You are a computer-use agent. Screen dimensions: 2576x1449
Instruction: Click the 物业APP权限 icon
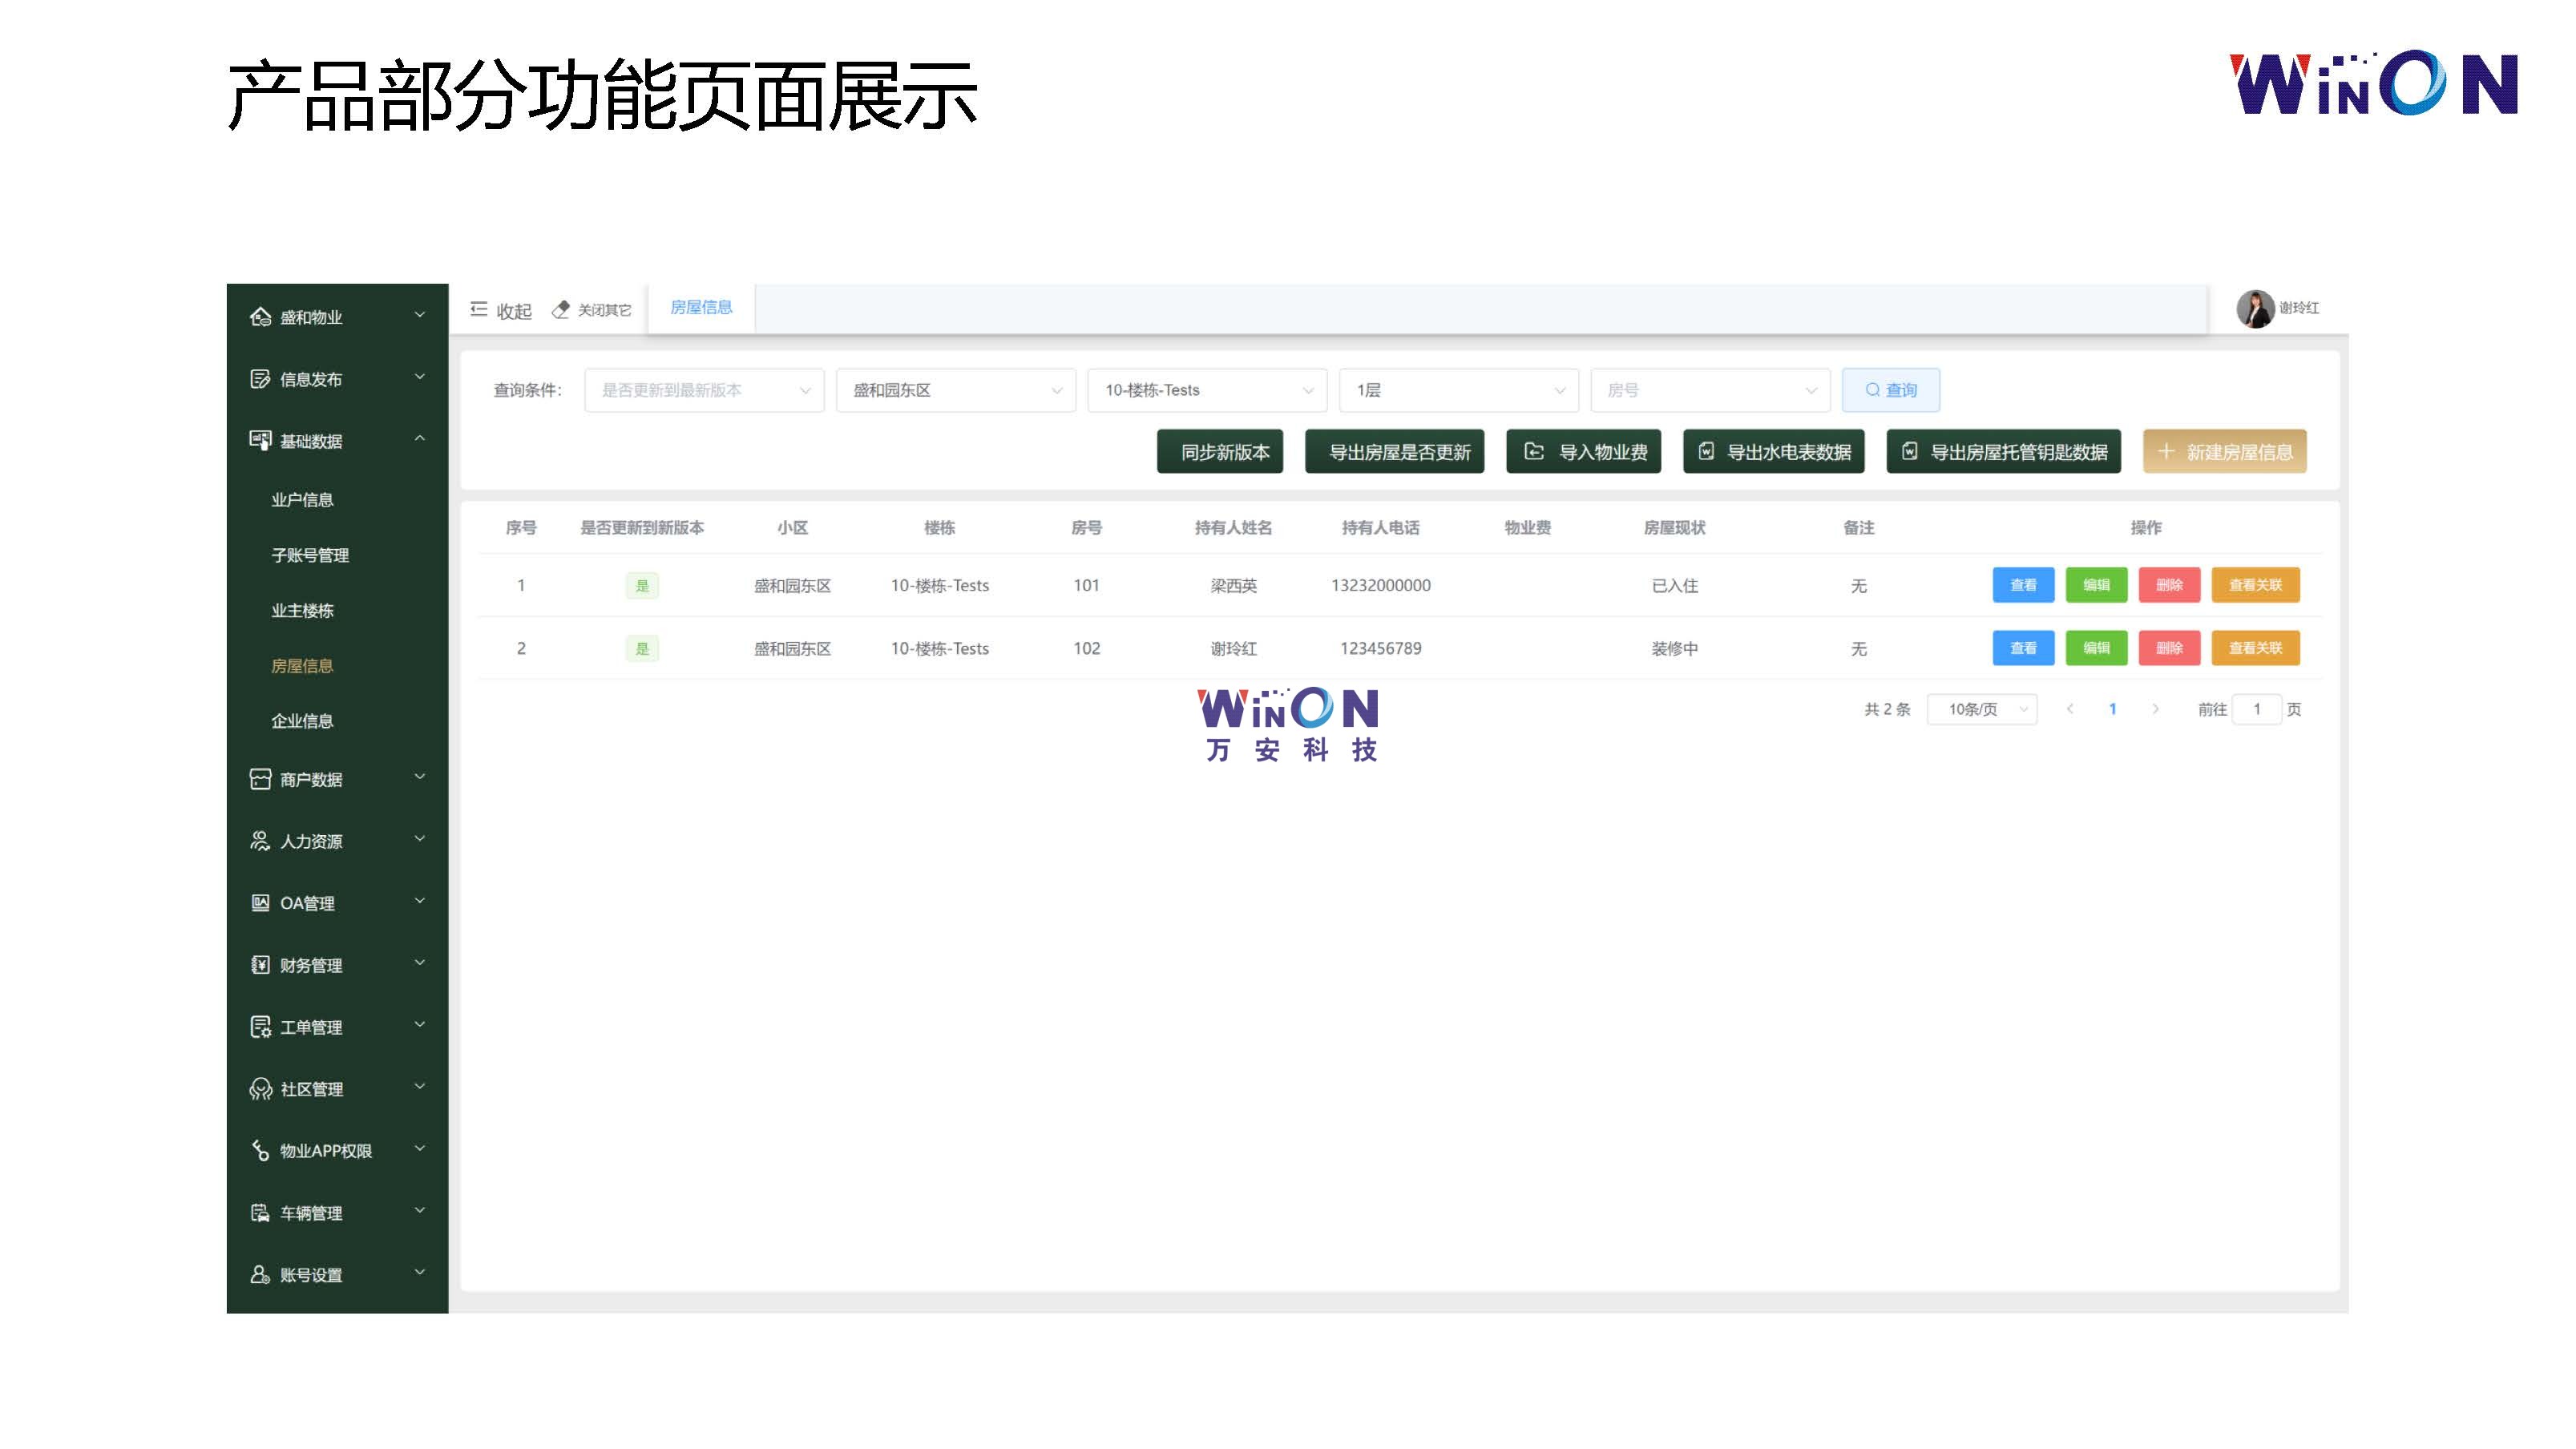coord(260,1151)
